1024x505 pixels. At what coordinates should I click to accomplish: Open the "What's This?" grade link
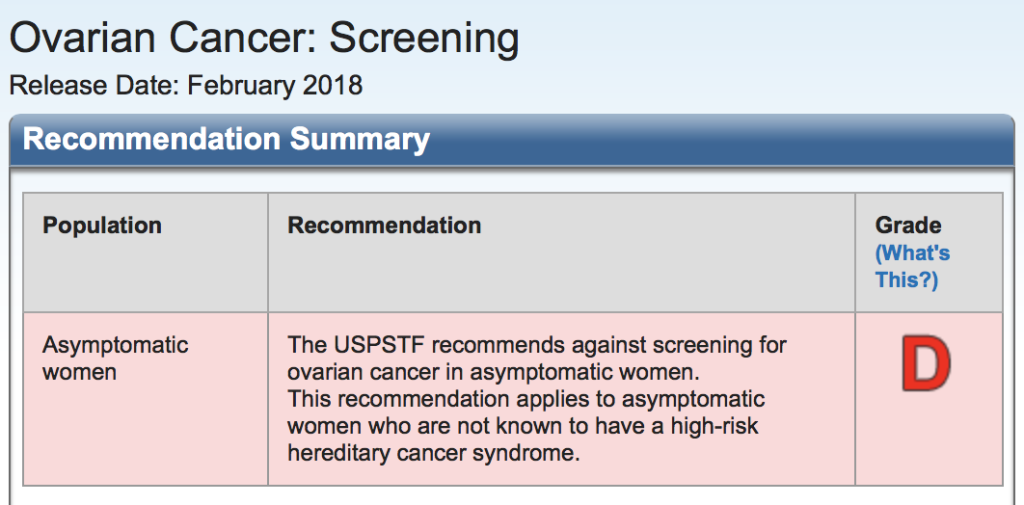click(x=912, y=266)
